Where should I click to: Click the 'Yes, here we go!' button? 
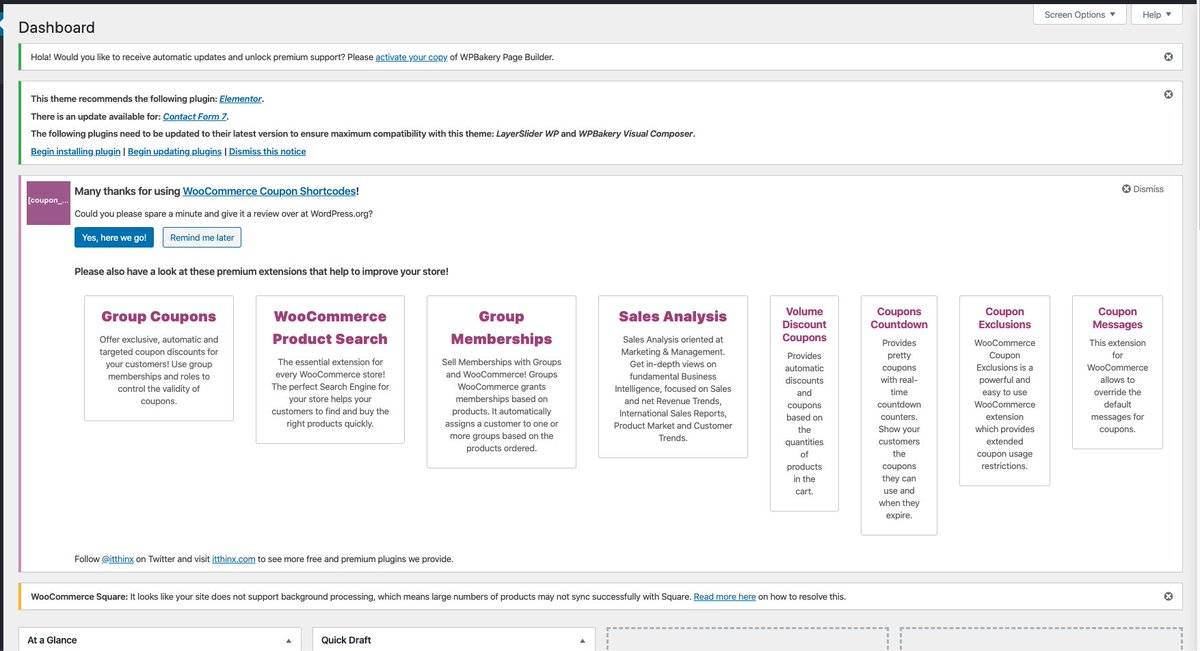(114, 238)
